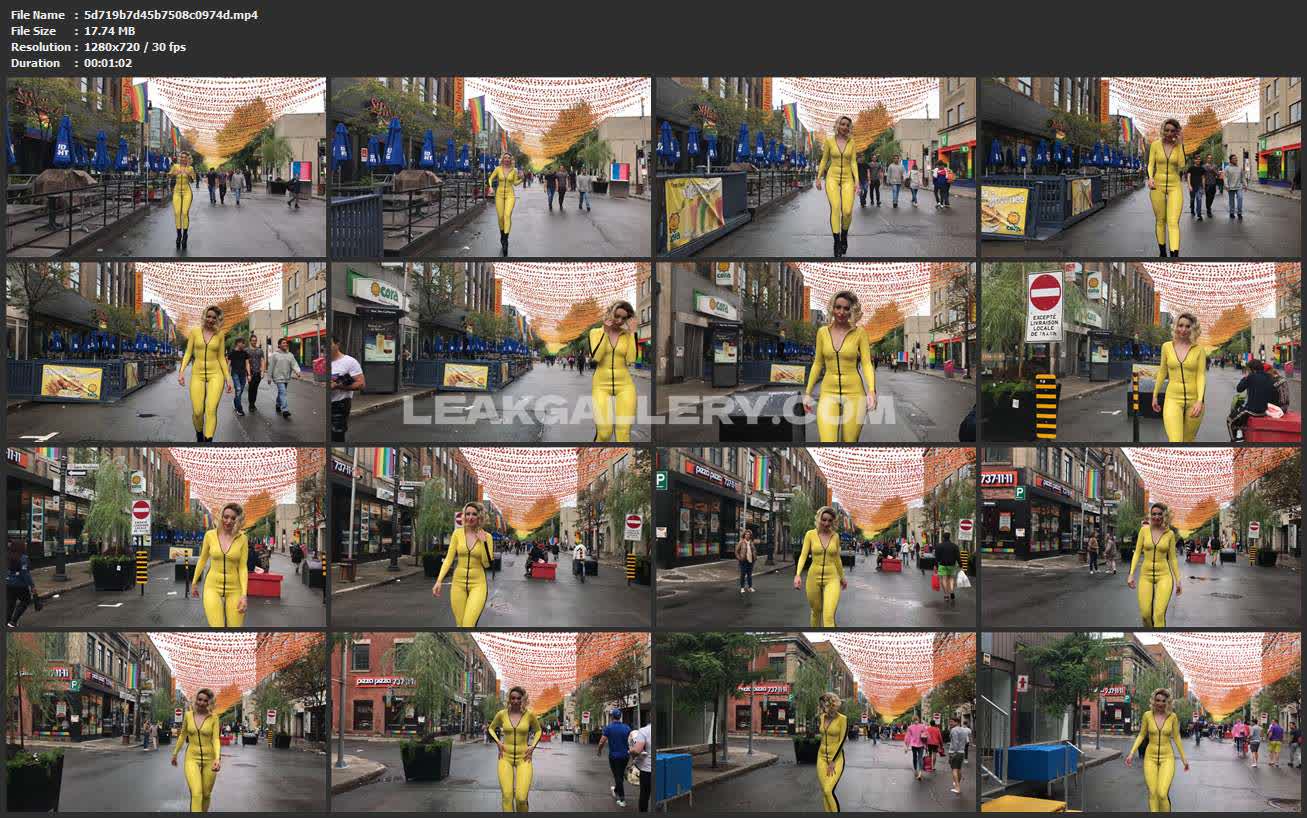The height and width of the screenshot is (818, 1307).
Task: Click second-row thumbnail with dark trash bin foreground
Action: 815,352
